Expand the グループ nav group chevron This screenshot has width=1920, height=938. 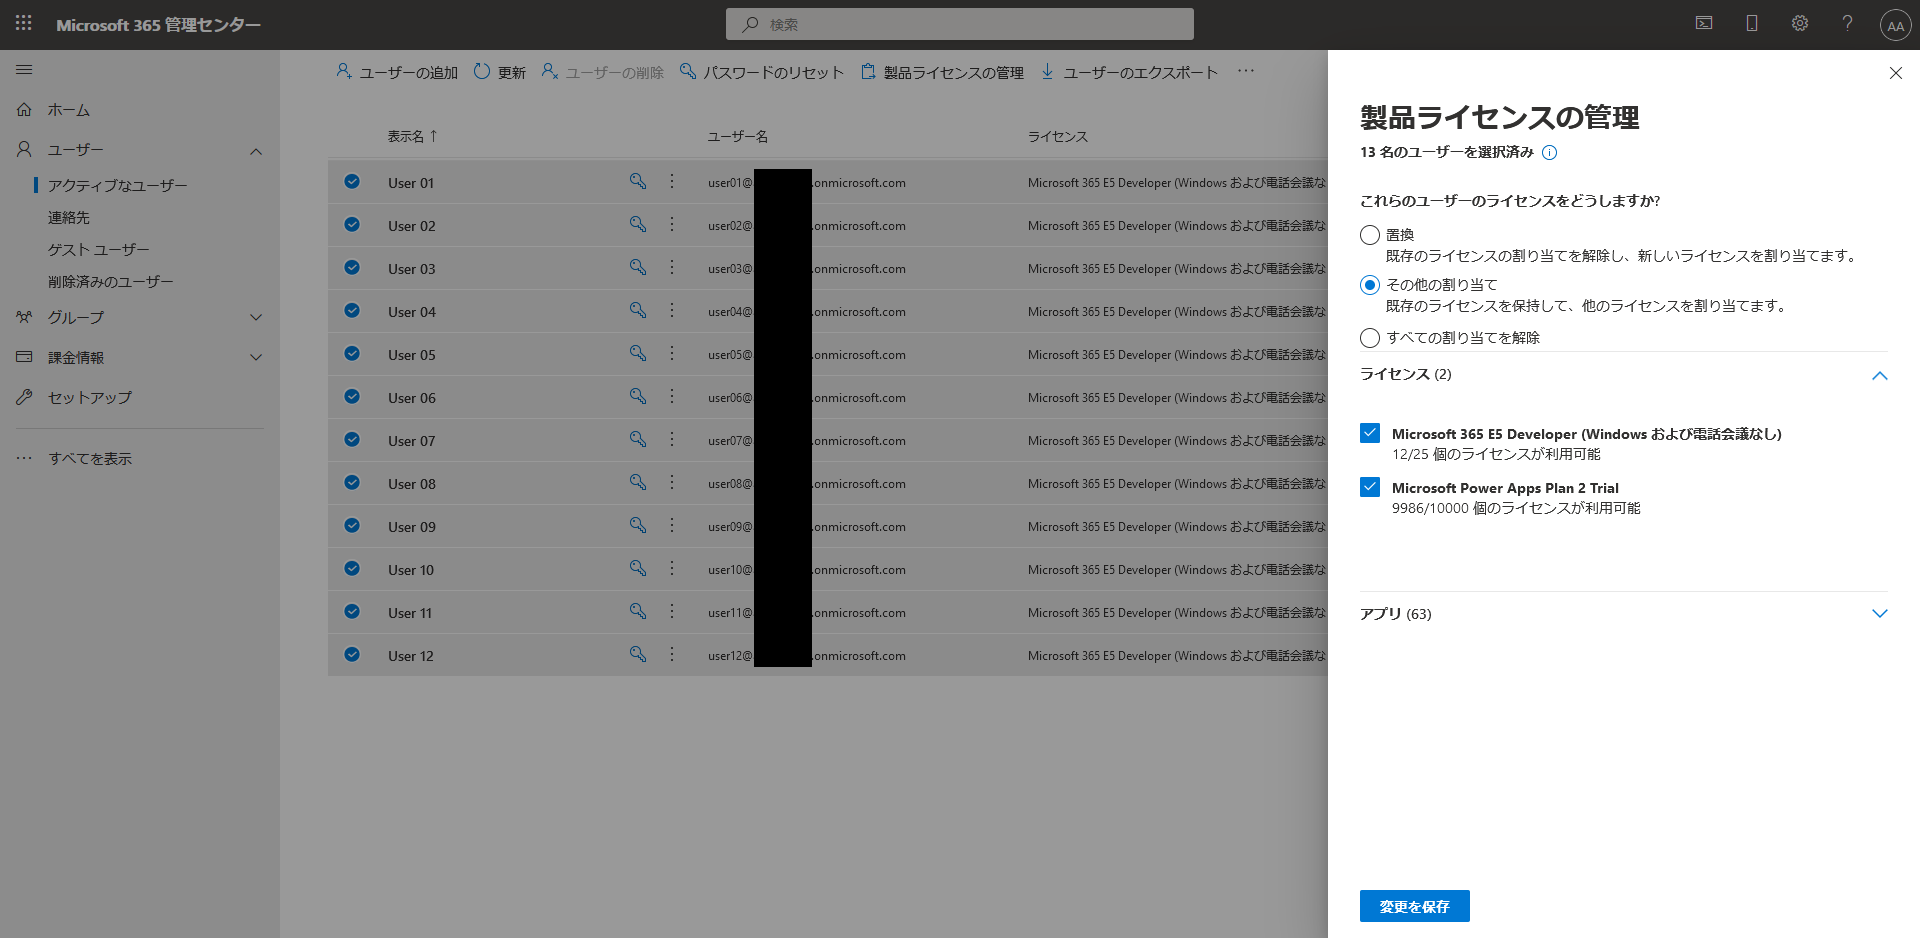(256, 317)
